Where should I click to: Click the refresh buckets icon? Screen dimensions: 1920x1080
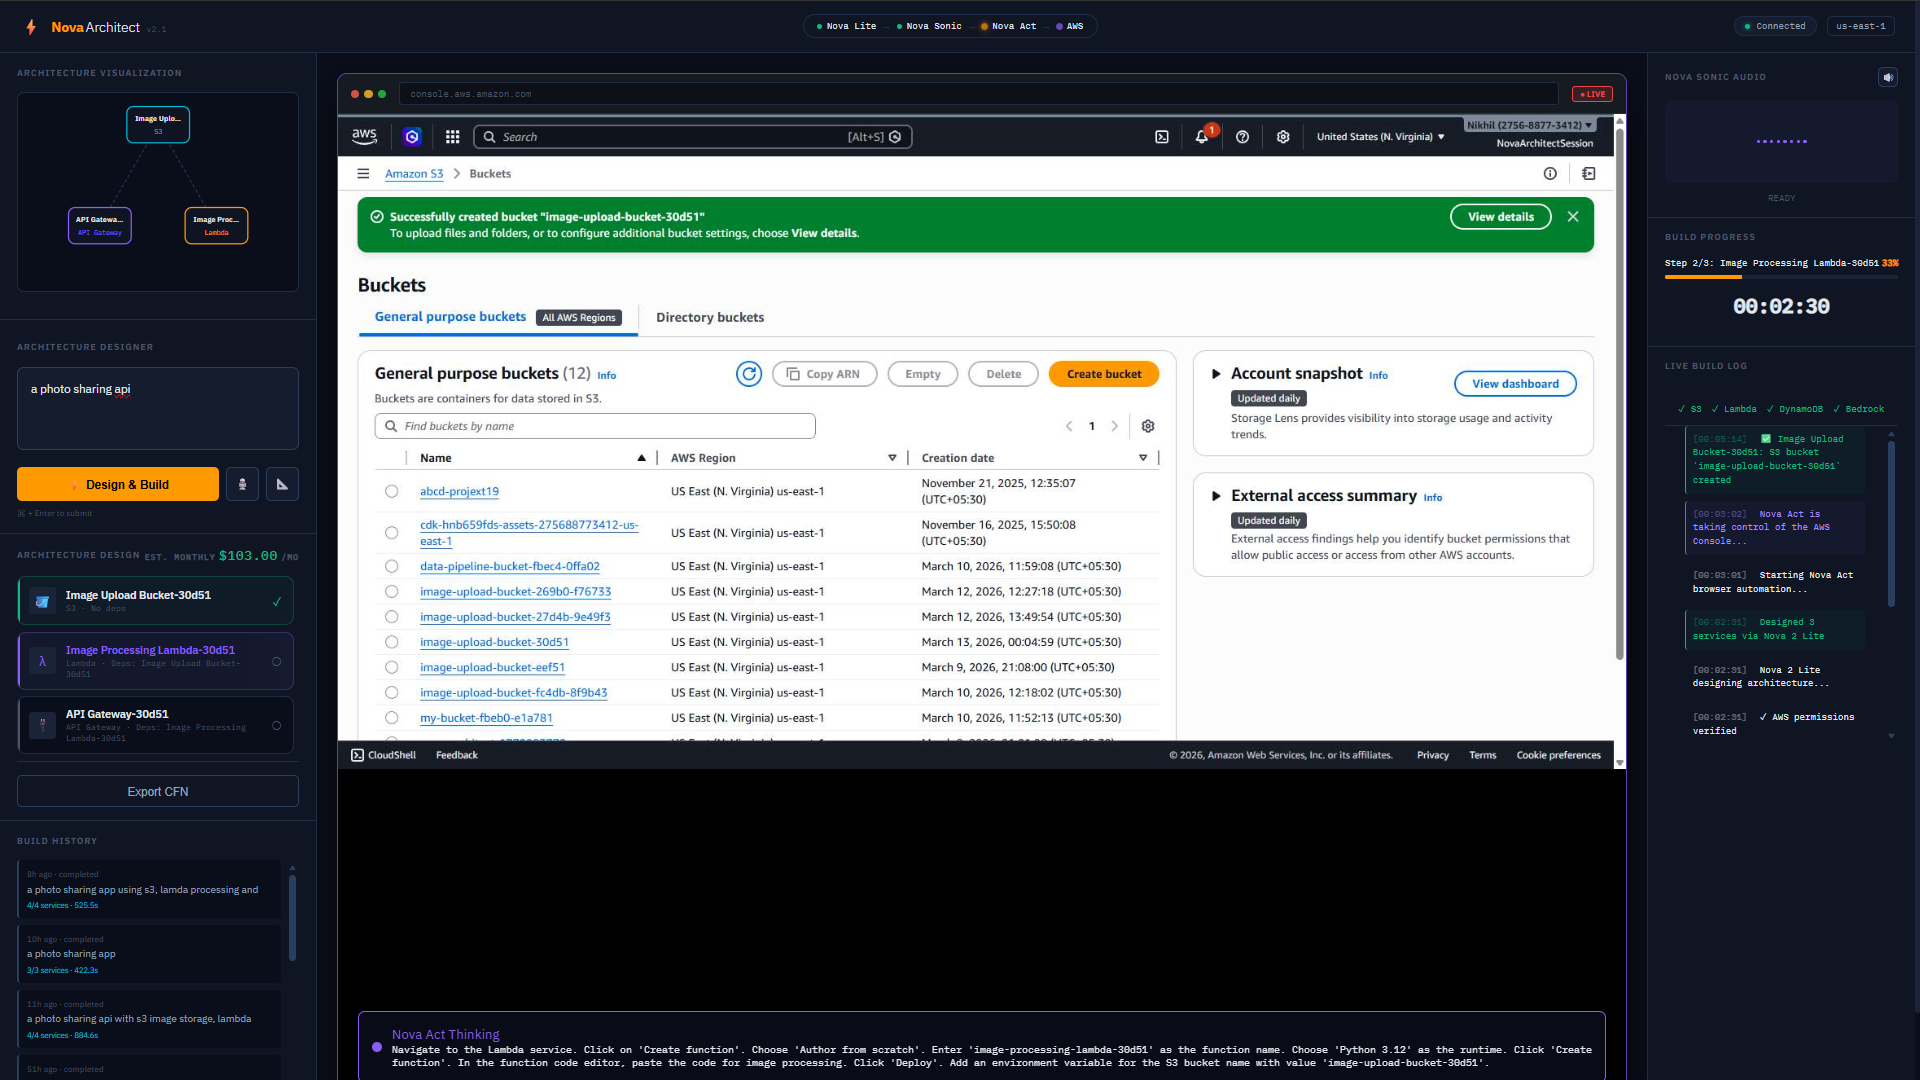[x=749, y=374]
